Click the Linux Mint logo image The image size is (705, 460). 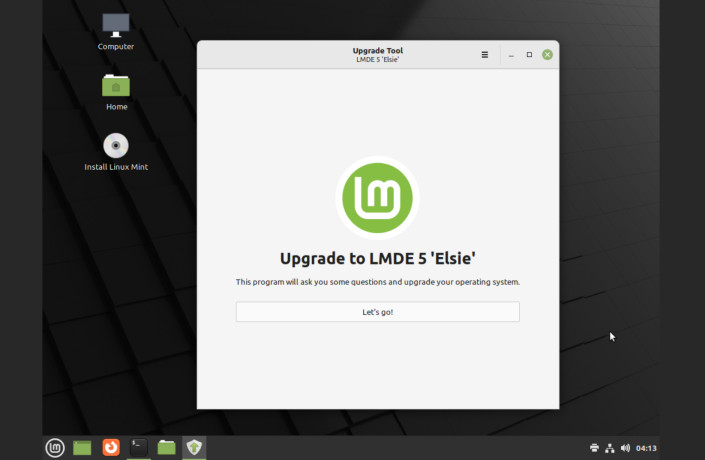click(x=377, y=198)
